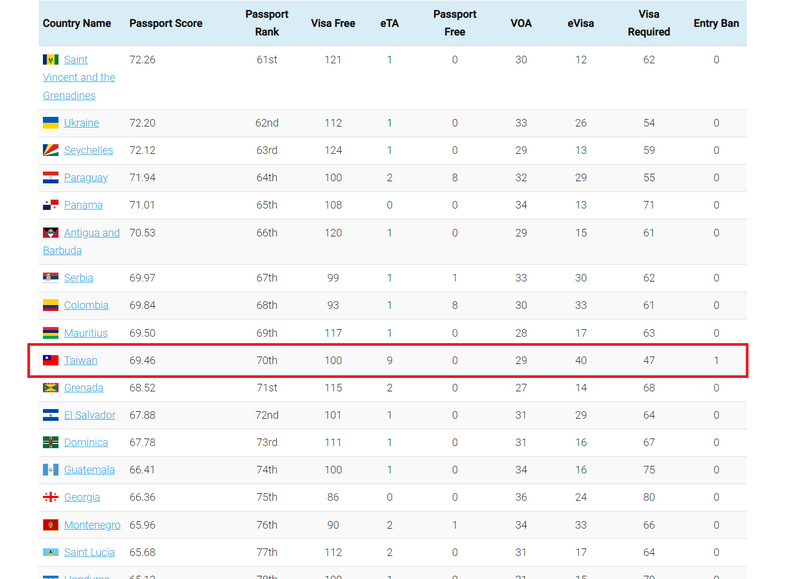
Task: Click the Paraguay flag icon
Action: coord(50,178)
